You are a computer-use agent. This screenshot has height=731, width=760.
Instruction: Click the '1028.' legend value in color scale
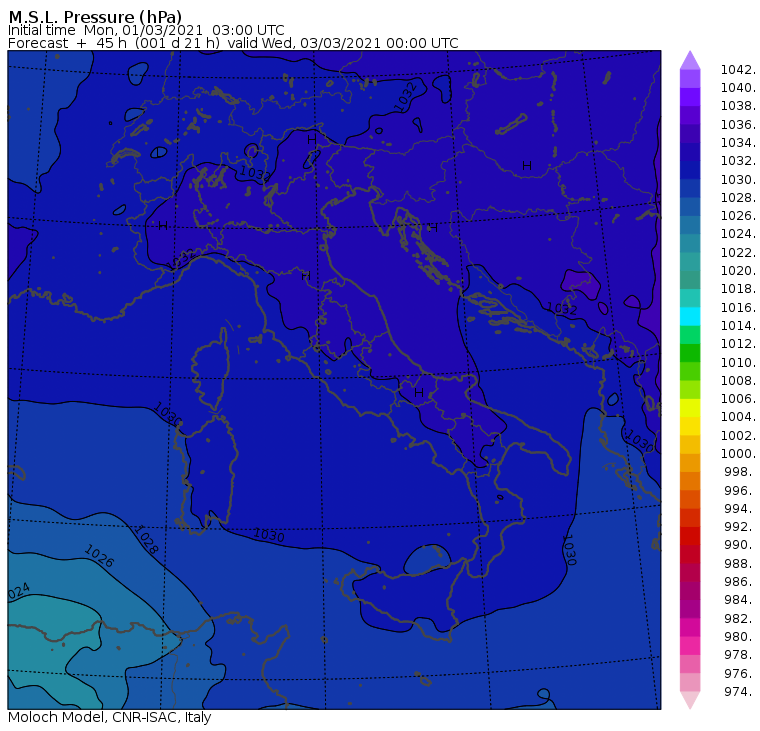pos(738,197)
